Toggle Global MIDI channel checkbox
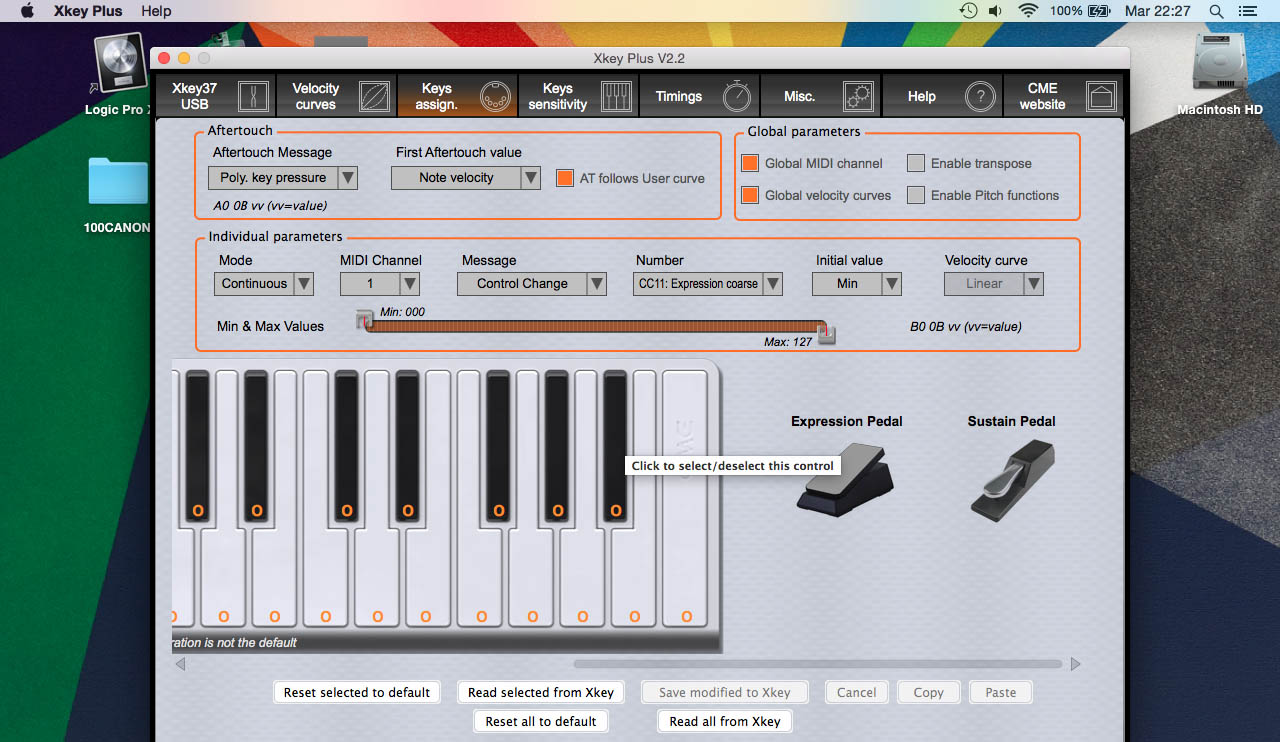1280x742 pixels. click(x=750, y=163)
